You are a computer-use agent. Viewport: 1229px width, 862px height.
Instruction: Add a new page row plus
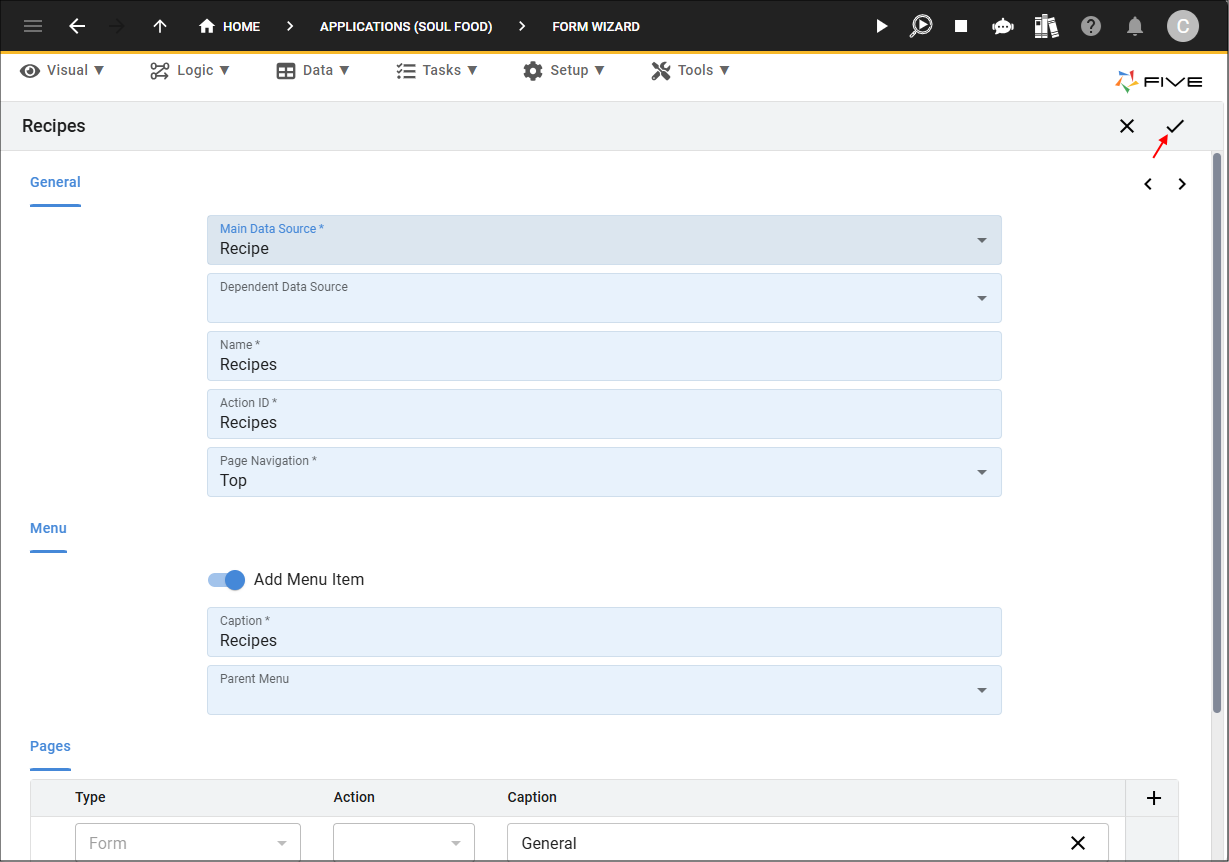point(1153,798)
